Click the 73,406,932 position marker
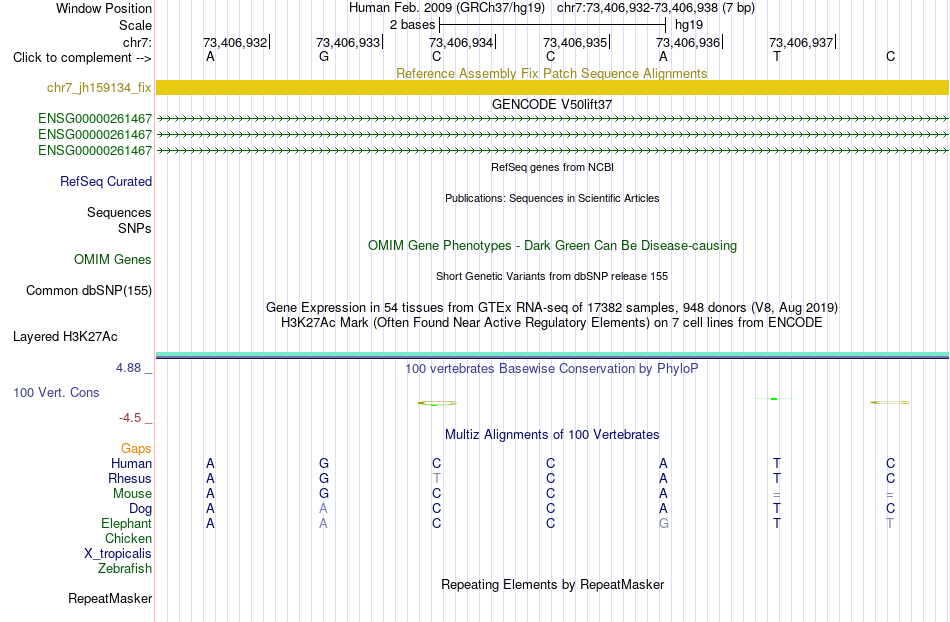This screenshot has height=622, width=950. coord(236,42)
